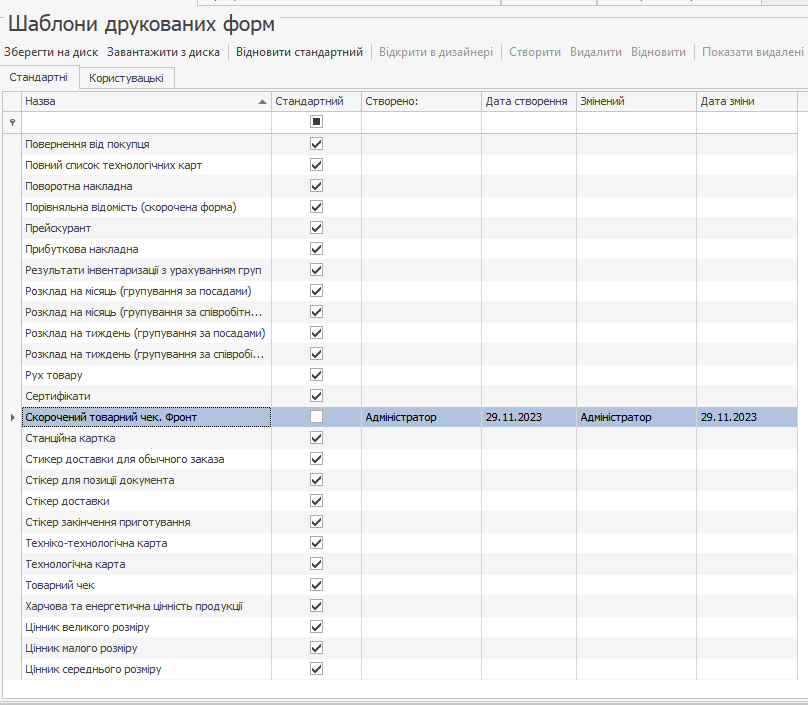Screen dimensions: 808x705
Task: Switch to the Користувацькі tab
Action: 127,77
